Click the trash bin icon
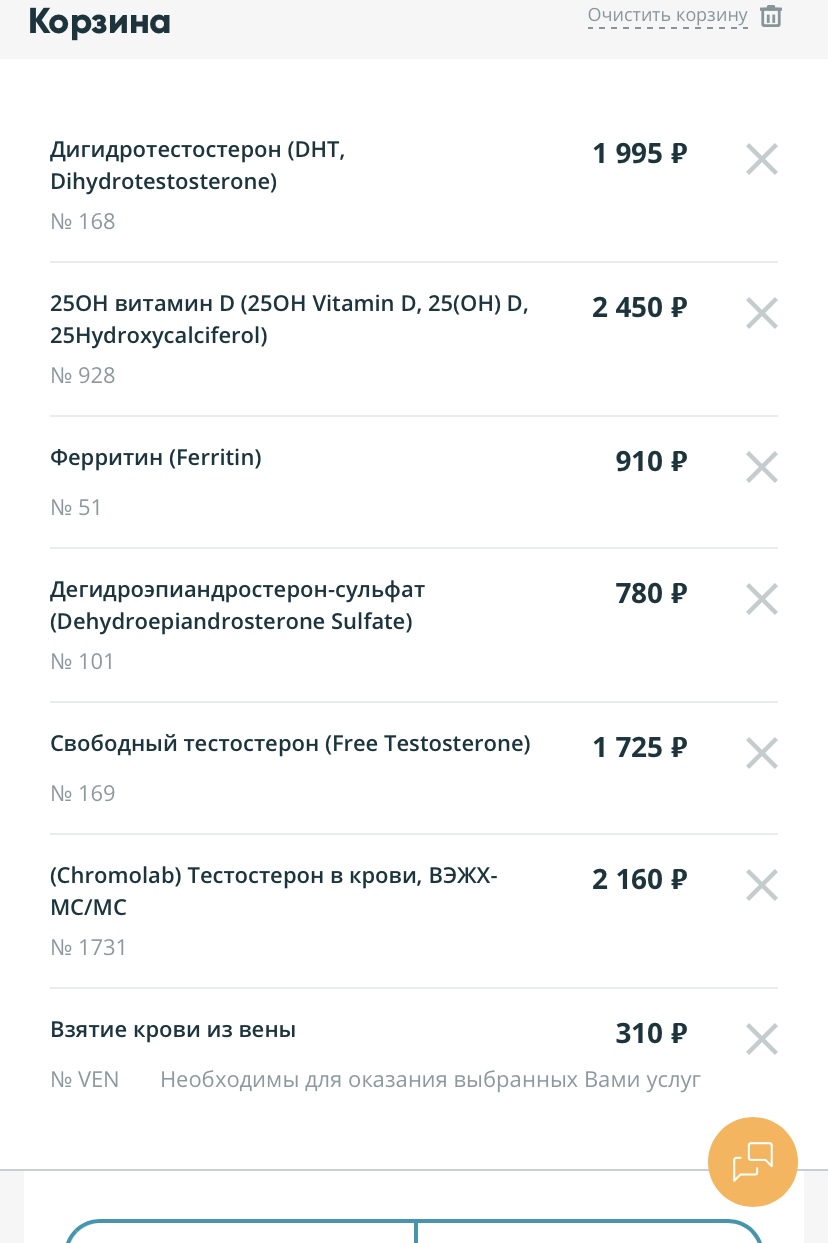Viewport: 828px width, 1243px height. (770, 16)
